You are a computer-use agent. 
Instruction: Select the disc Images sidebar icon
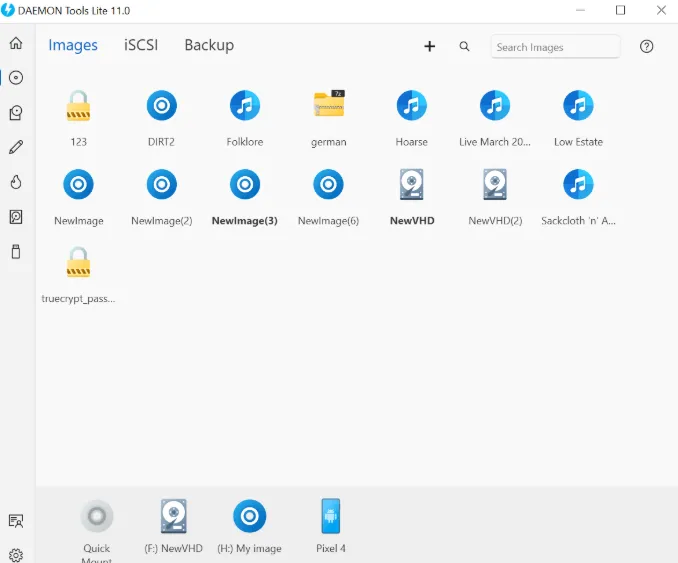click(16, 78)
